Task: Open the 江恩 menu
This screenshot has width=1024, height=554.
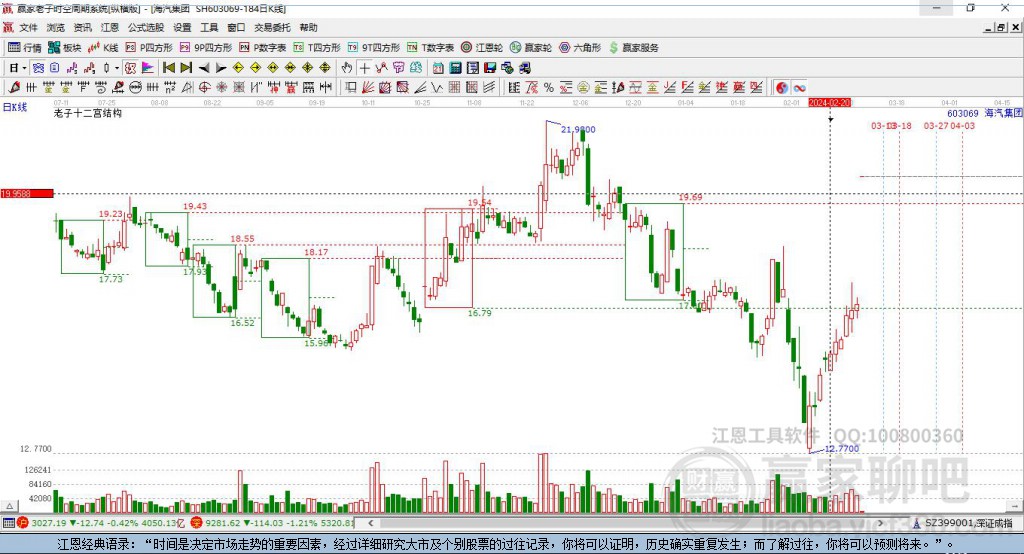Action: click(x=110, y=27)
